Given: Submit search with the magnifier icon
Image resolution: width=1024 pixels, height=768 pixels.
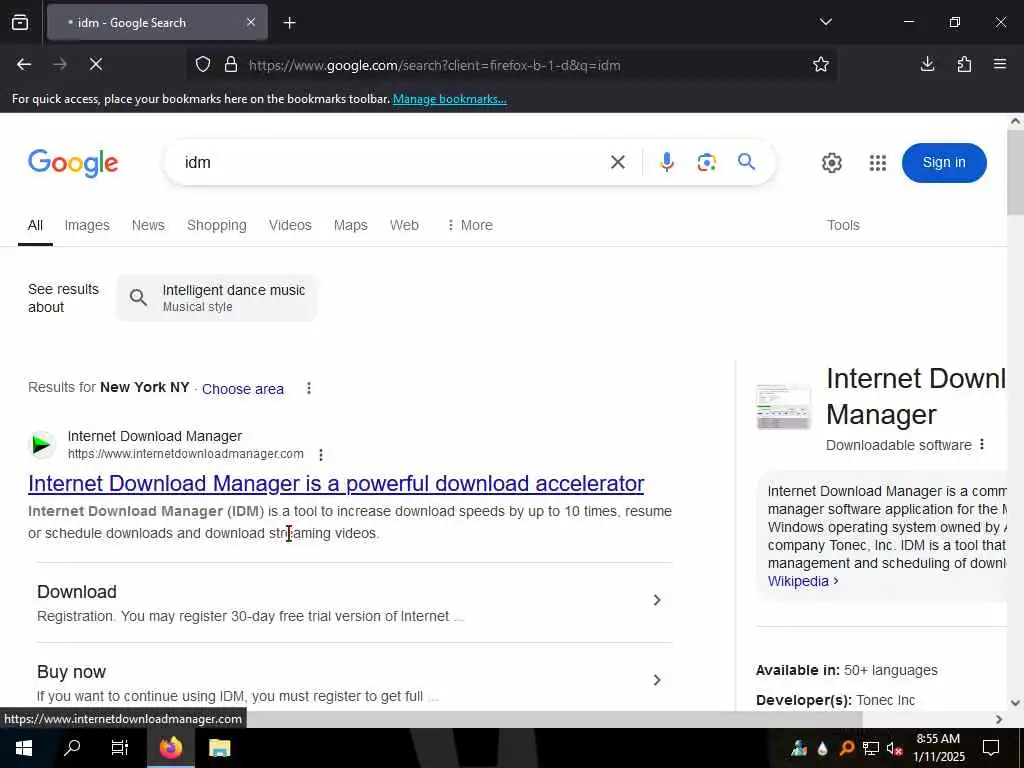Looking at the screenshot, I should [746, 162].
